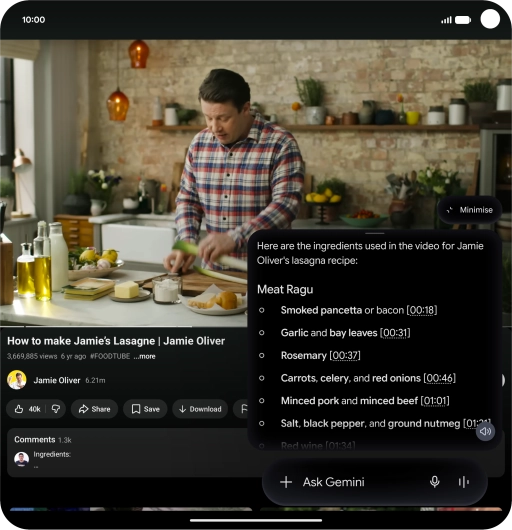Download the video
Image resolution: width=512 pixels, height=530 pixels.
[200, 409]
